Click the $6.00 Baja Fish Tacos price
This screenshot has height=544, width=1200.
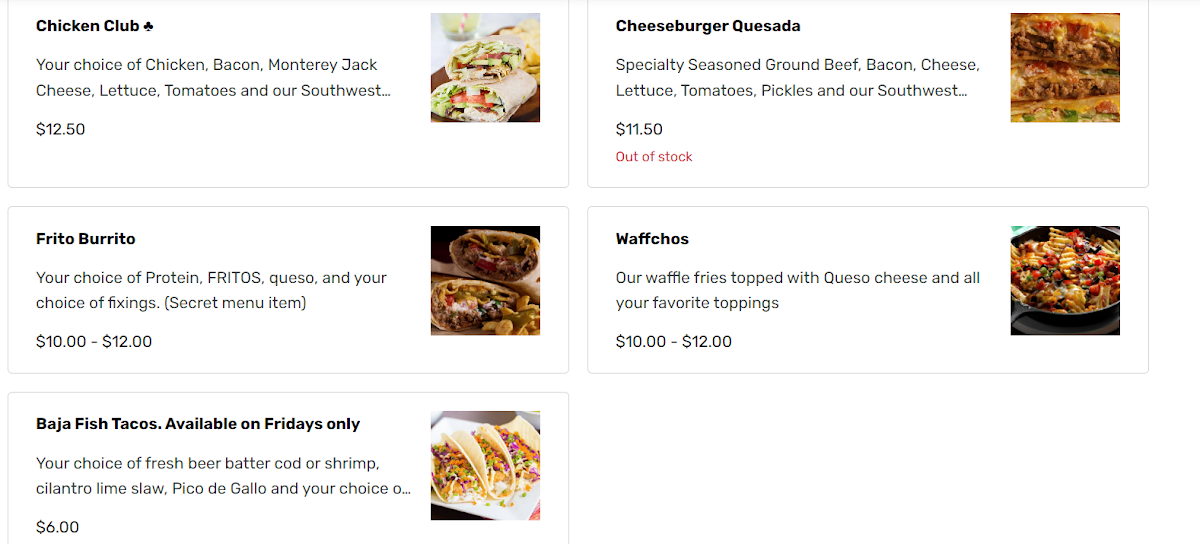57,527
